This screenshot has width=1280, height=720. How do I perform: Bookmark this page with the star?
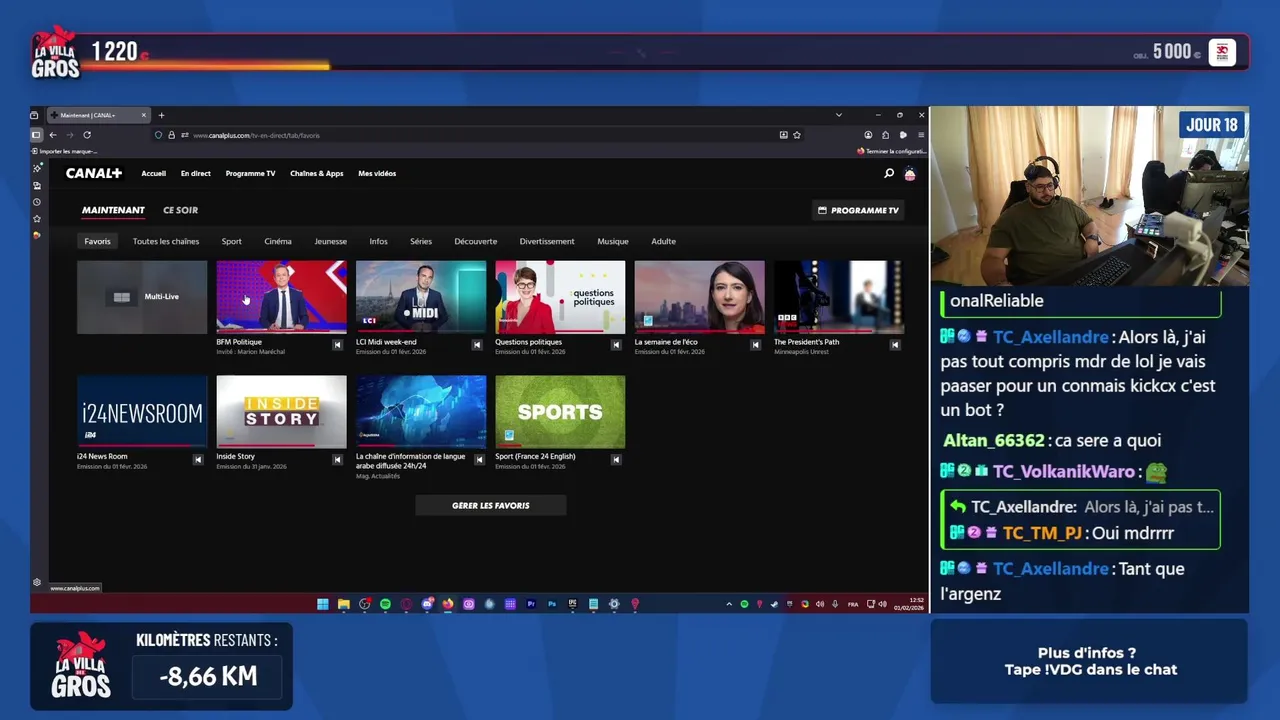coord(797,135)
